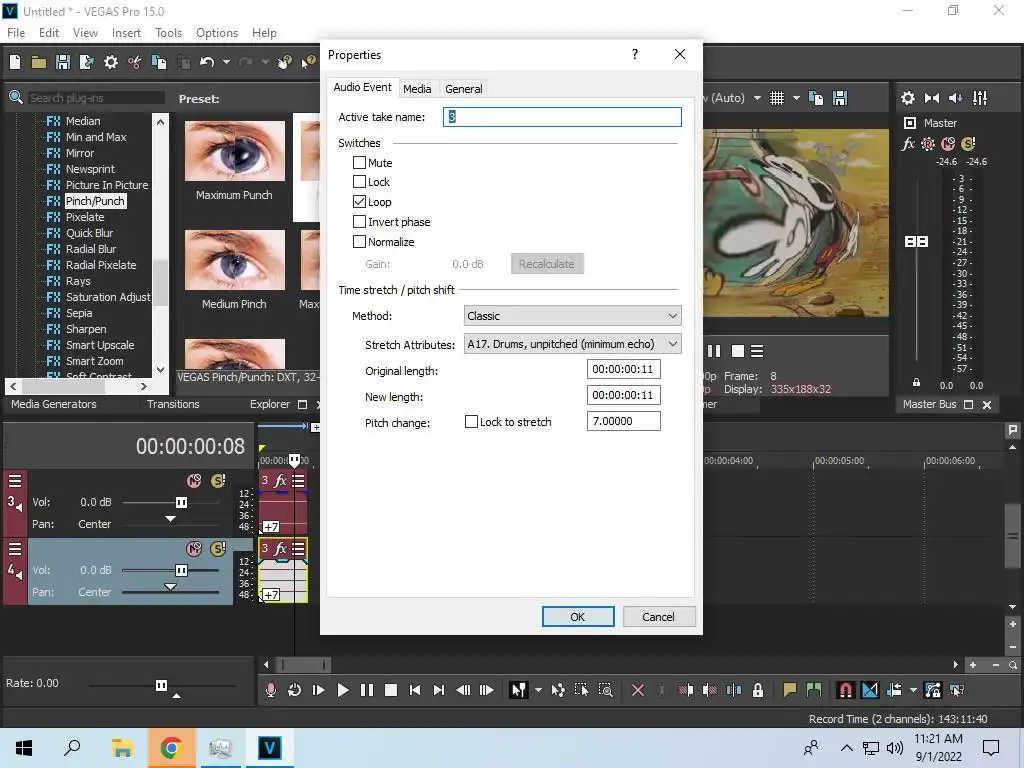Adjust the playback Rate slider
This screenshot has width=1024, height=768.
click(x=161, y=685)
